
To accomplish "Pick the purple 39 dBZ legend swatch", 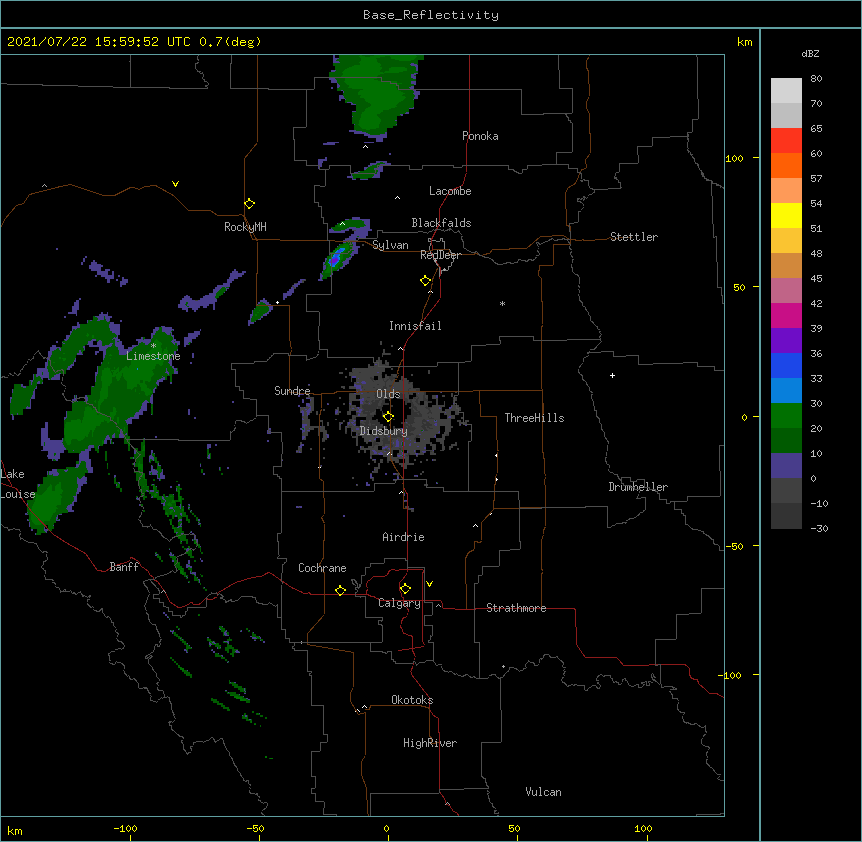I will pos(786,341).
